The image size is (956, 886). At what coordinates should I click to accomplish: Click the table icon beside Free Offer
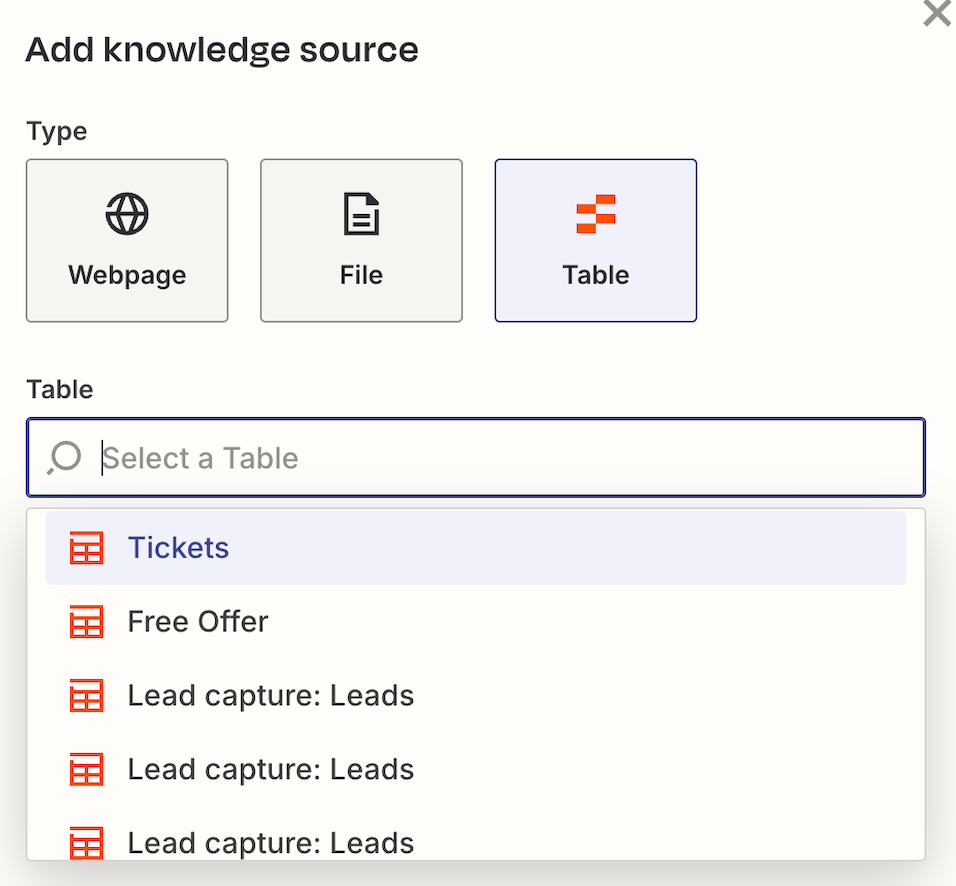[86, 622]
